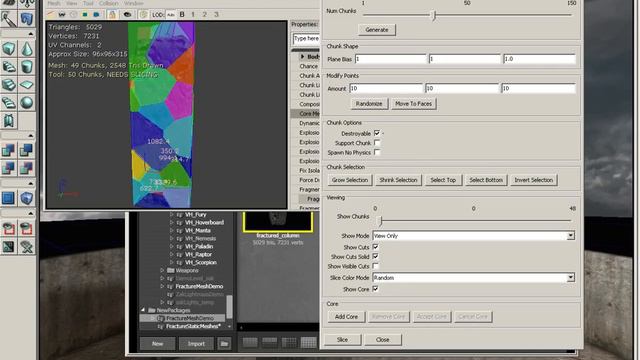Image resolution: width=640 pixels, height=360 pixels.
Task: Click the CSG Intersect icon
Action: 9,168
